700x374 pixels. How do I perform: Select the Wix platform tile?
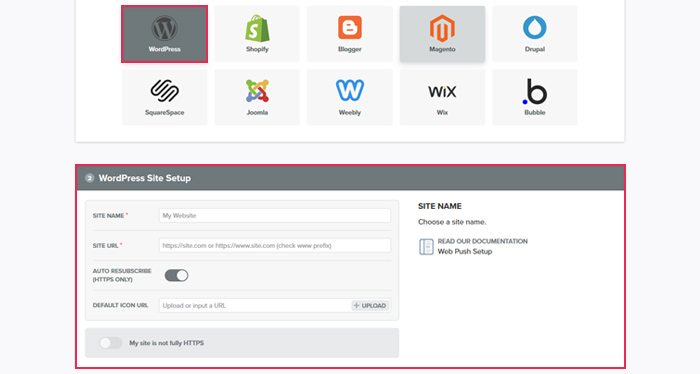[442, 97]
